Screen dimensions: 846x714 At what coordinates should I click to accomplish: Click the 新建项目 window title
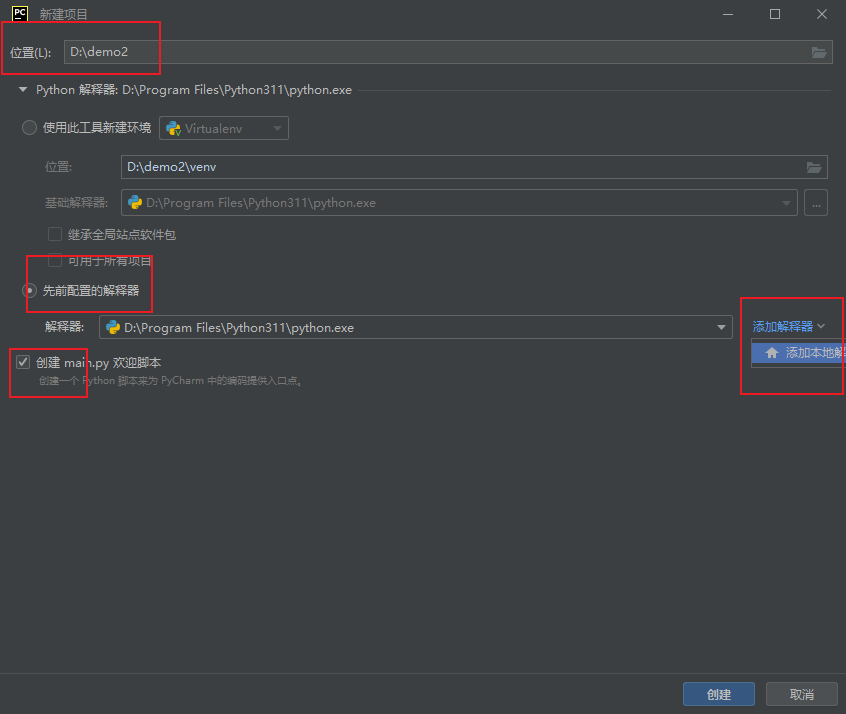coord(63,14)
